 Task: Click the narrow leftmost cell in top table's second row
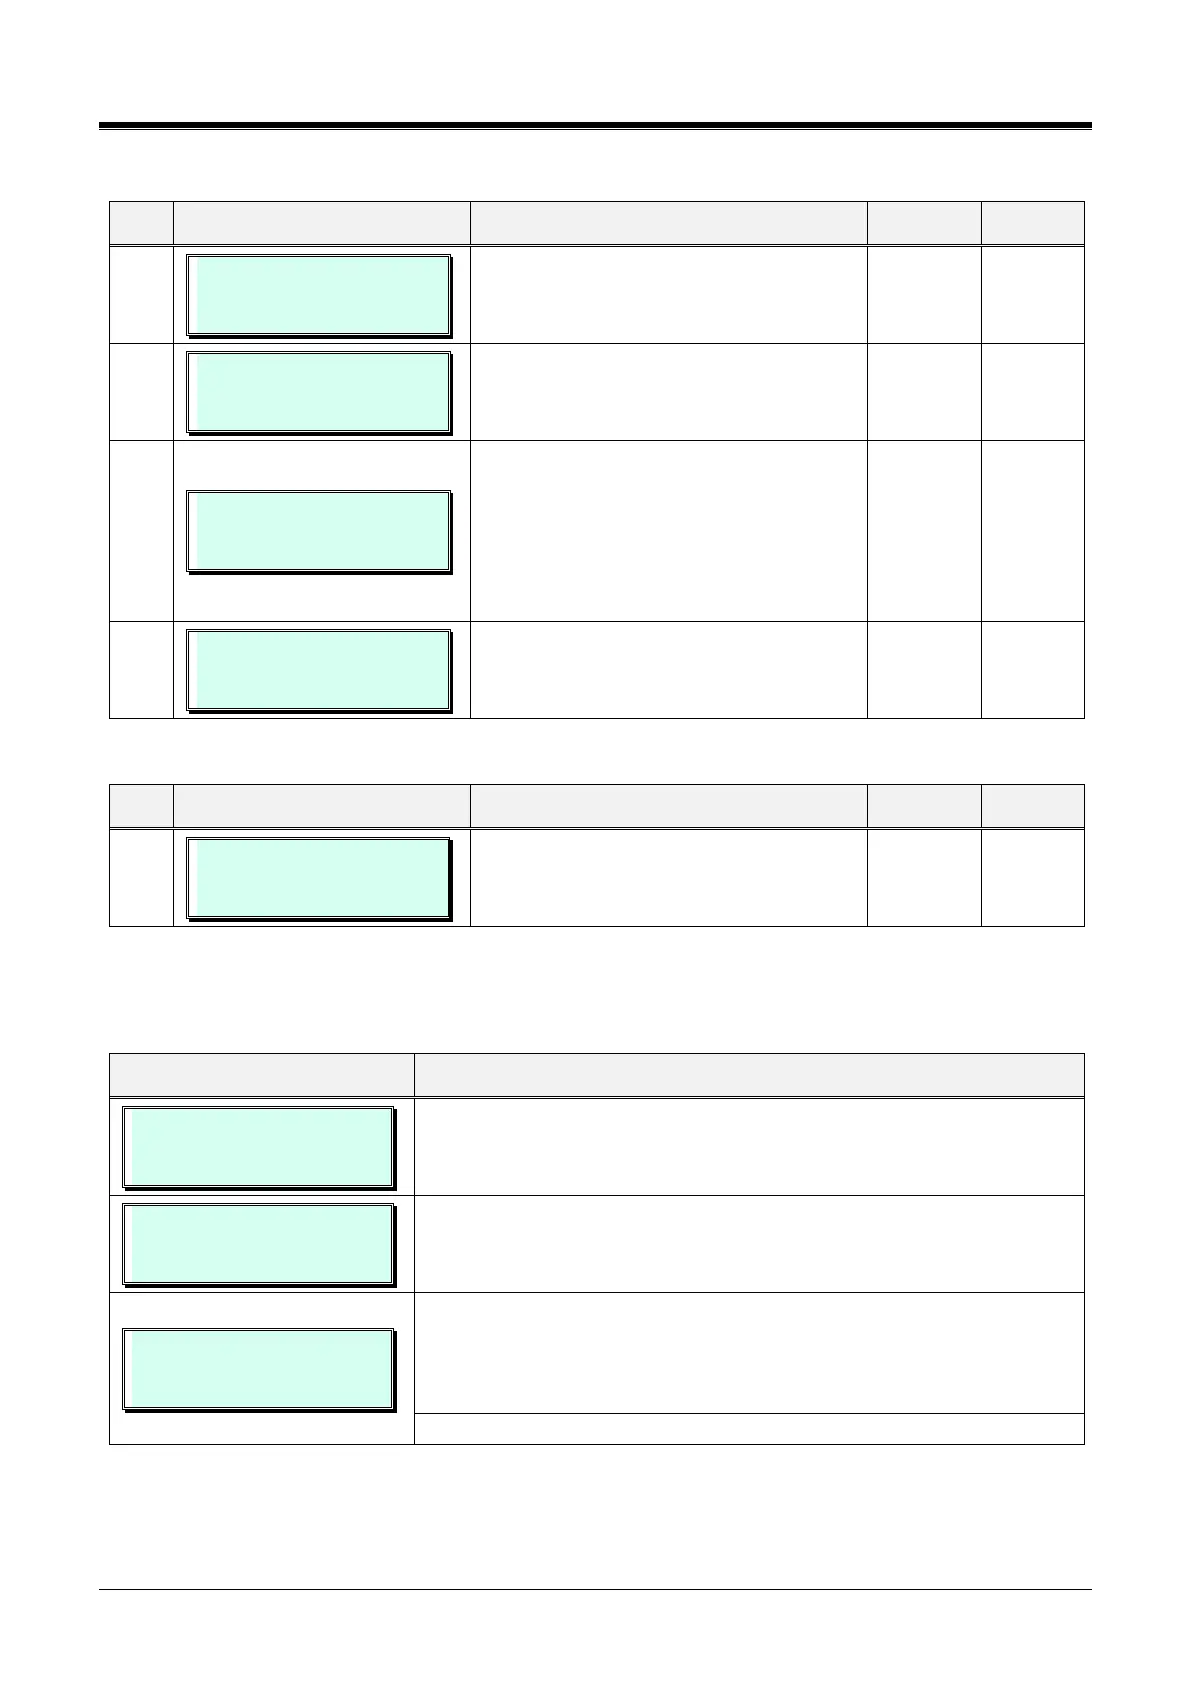tap(141, 392)
